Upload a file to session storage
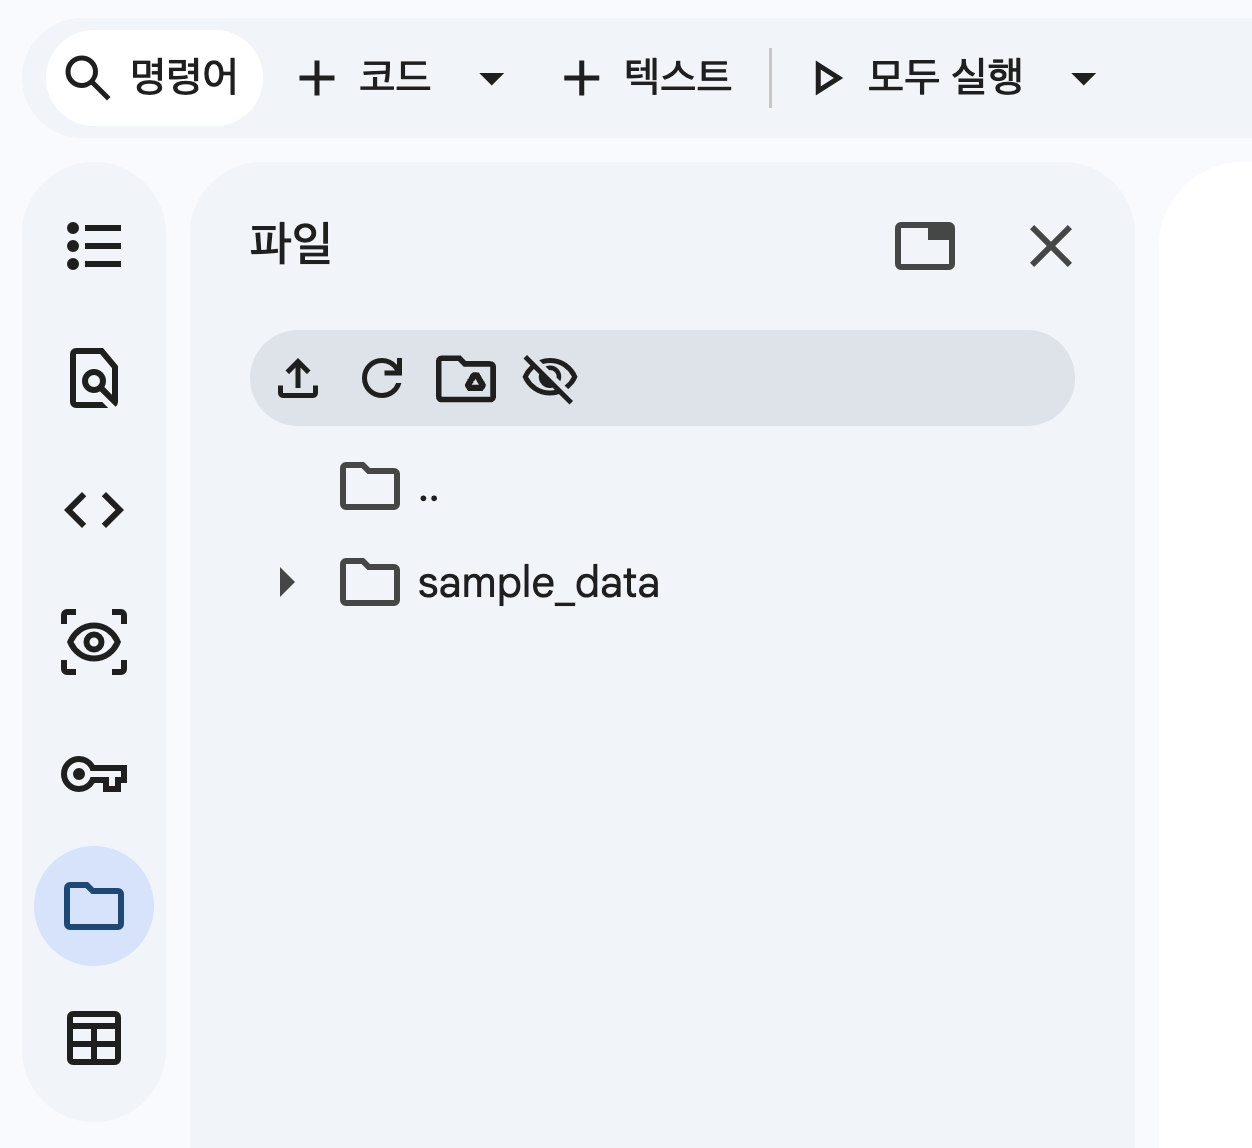This screenshot has height=1148, width=1252. (x=298, y=378)
